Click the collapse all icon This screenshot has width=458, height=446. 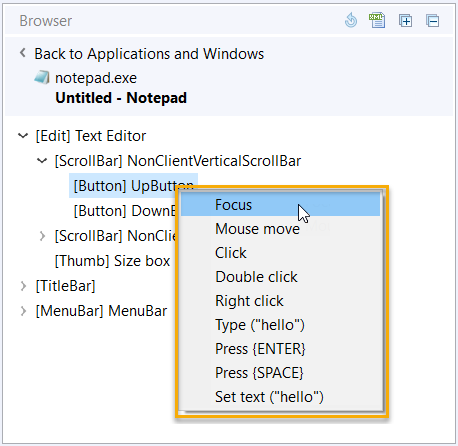coord(432,21)
